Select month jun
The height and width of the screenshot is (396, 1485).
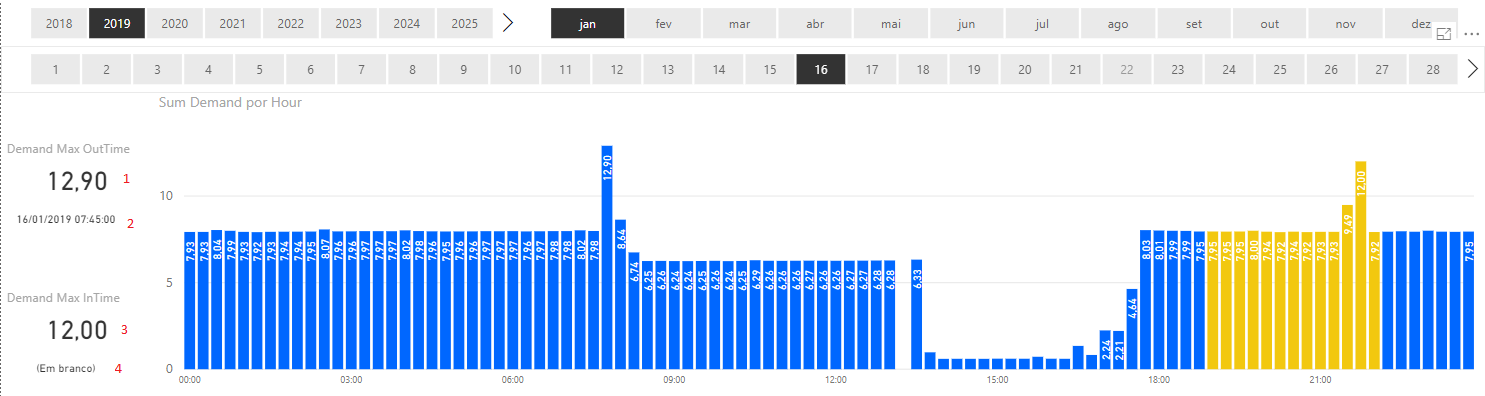click(x=967, y=23)
